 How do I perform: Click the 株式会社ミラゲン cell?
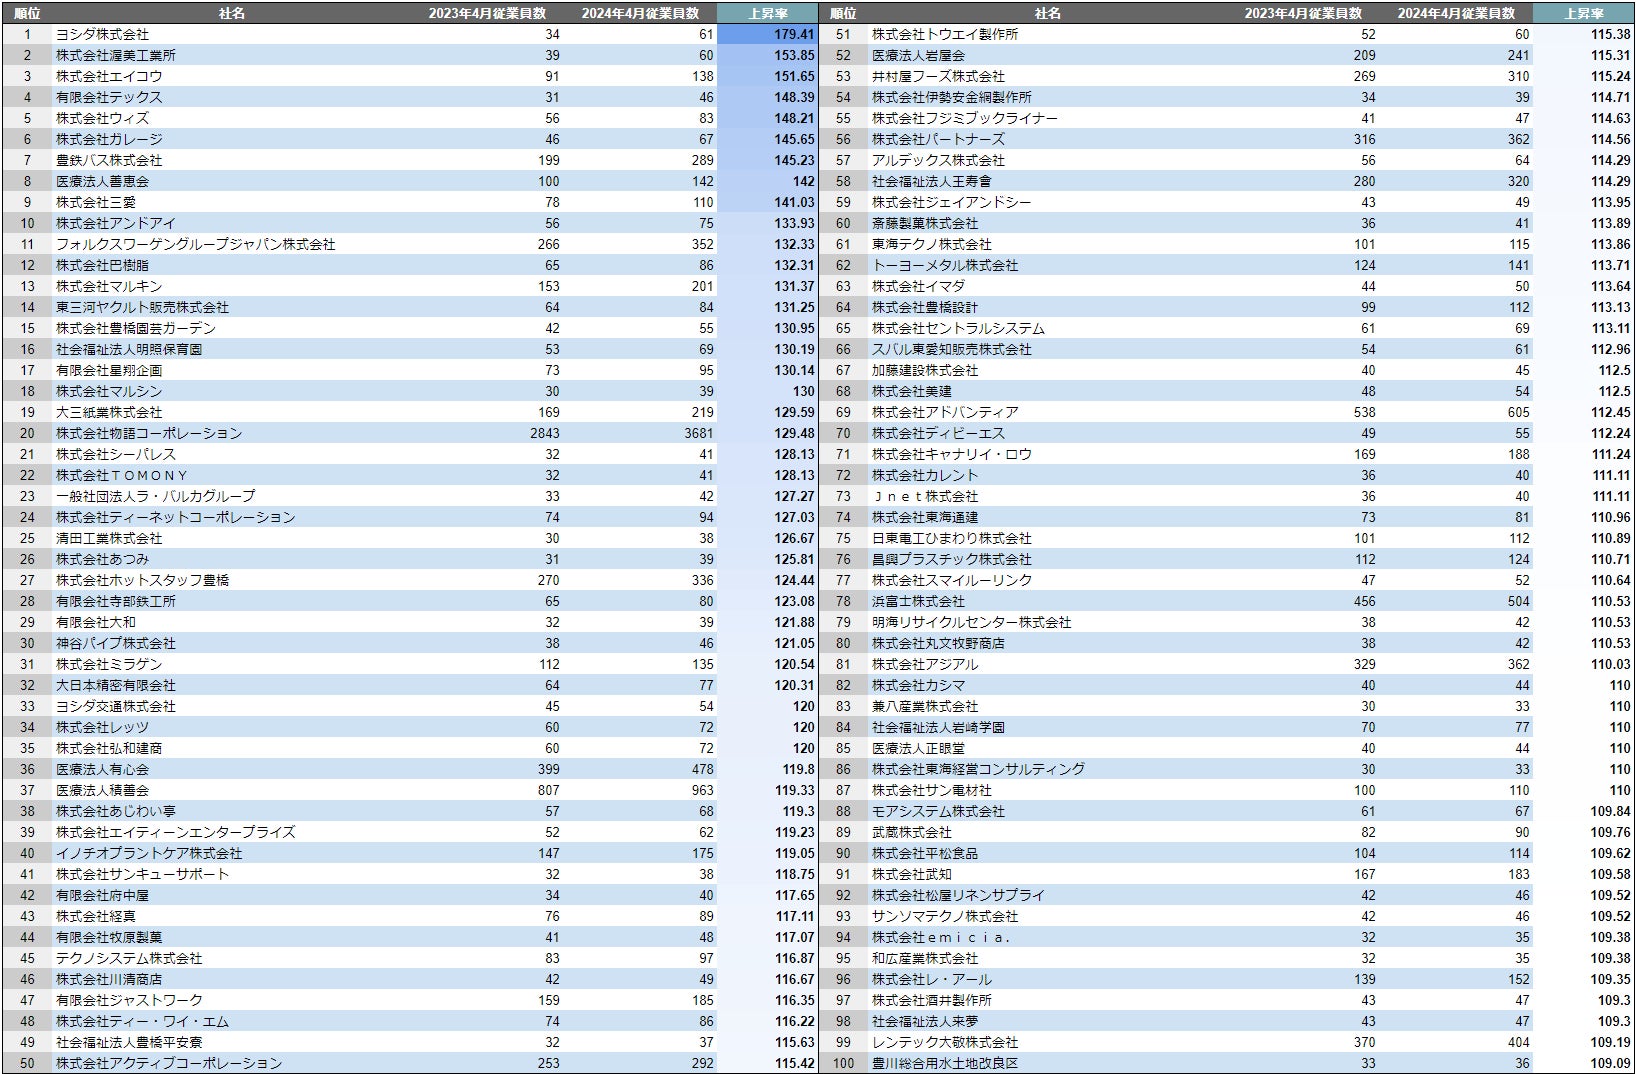coord(109,664)
